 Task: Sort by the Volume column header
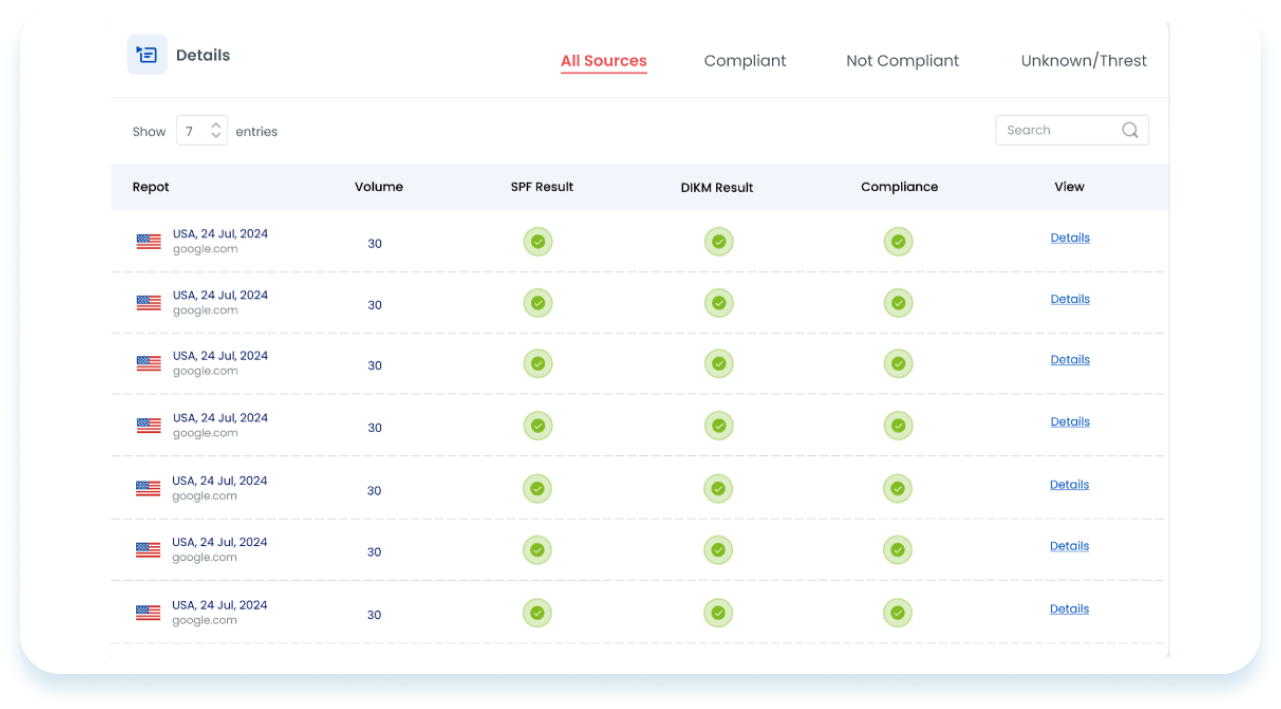coord(378,187)
